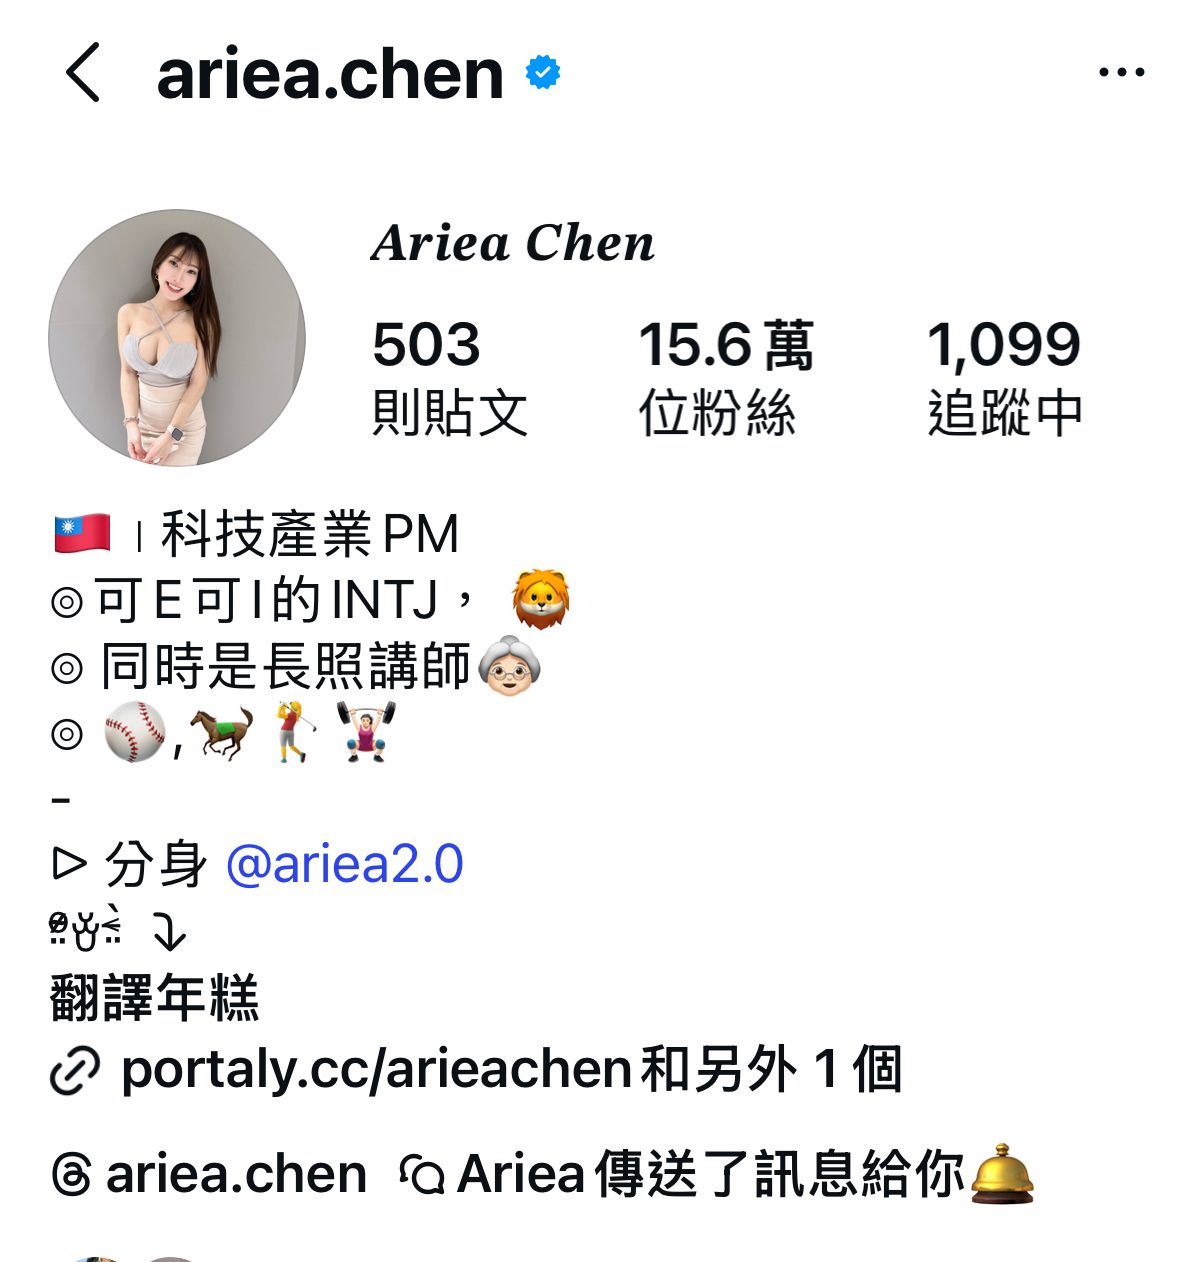Tap the lion emoji in the bio
Screen dimensions: 1204x1262
540,600
